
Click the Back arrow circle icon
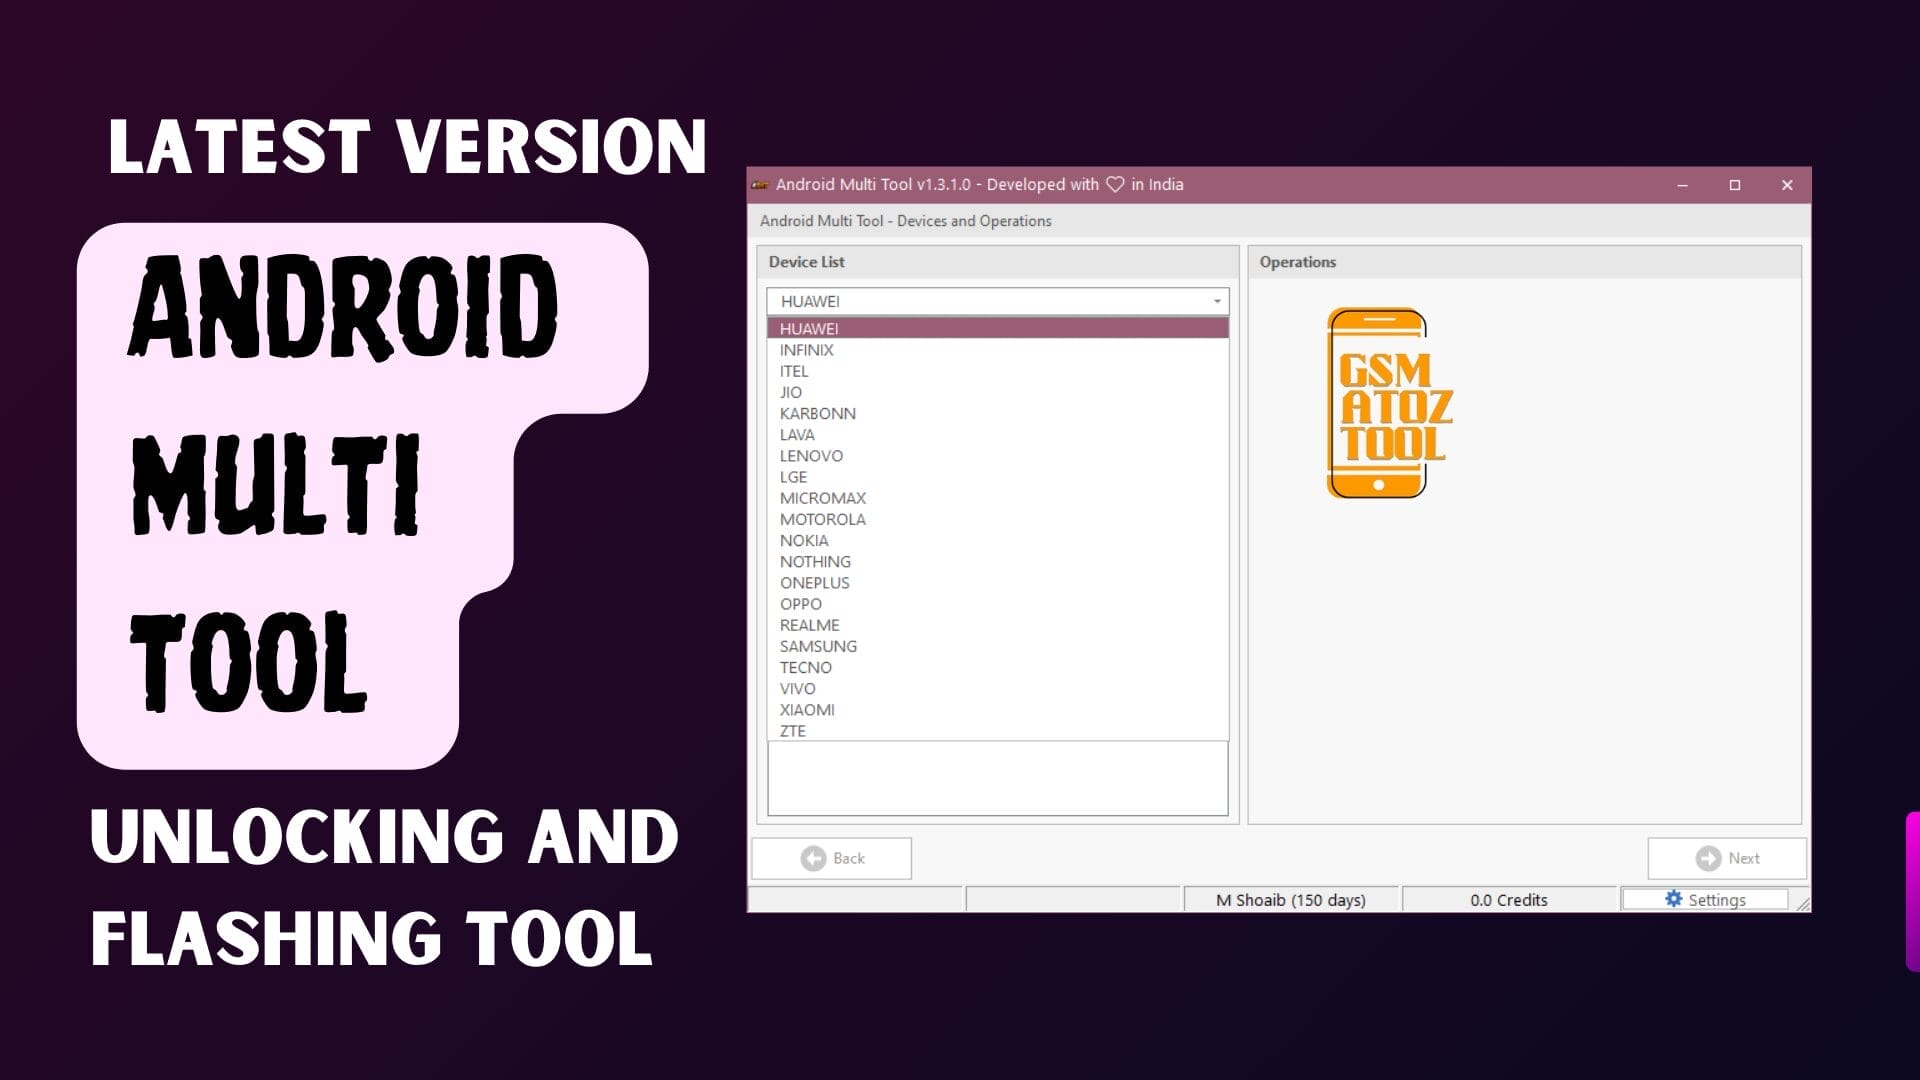812,858
